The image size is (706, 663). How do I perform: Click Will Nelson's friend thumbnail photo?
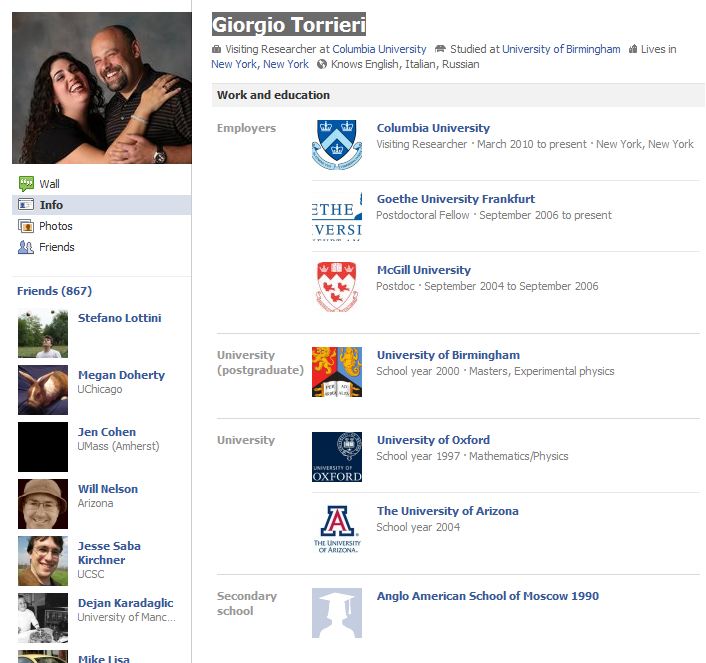tap(43, 504)
